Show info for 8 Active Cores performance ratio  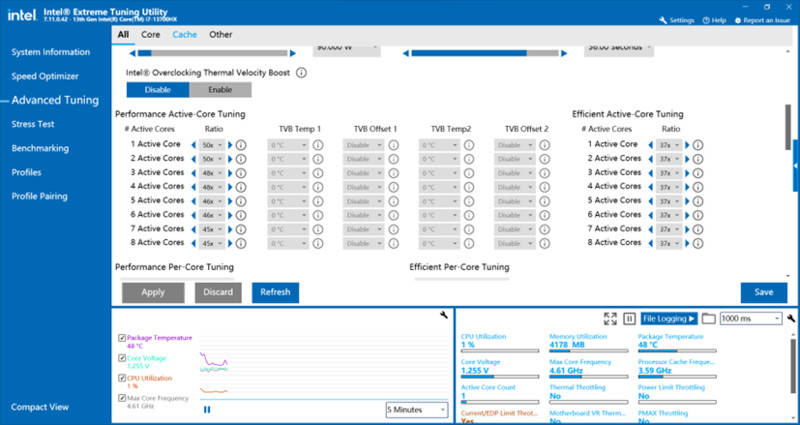pyautogui.click(x=241, y=243)
